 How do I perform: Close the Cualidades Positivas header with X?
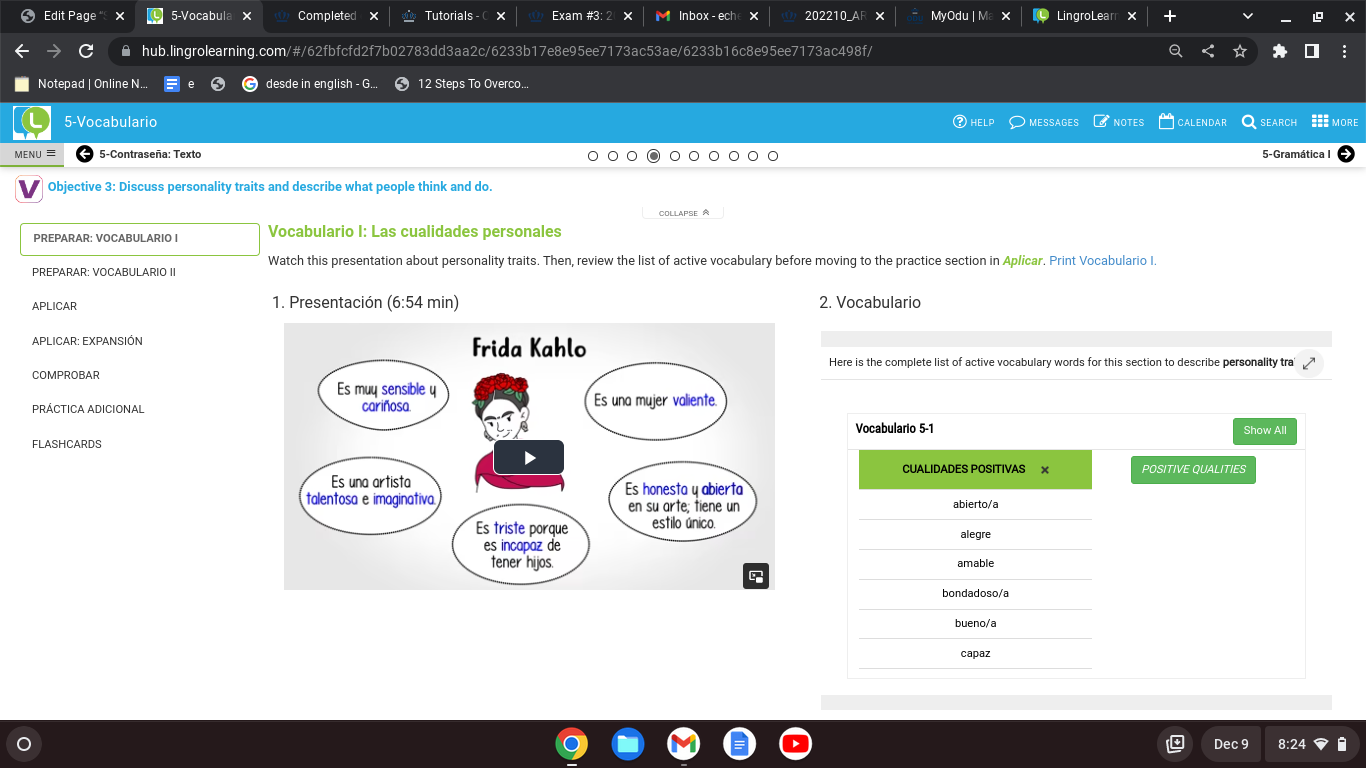[x=1045, y=469]
